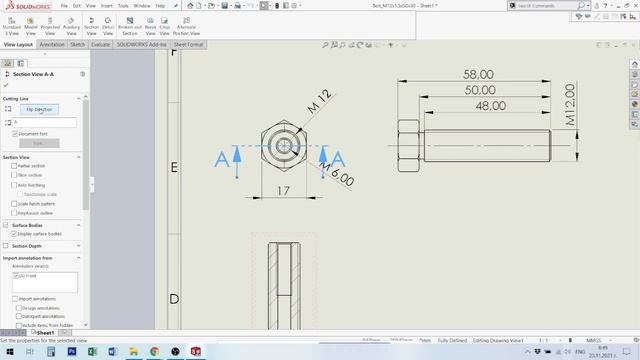Viewport: 640px width, 360px height.
Task: Select the Sheet1 tab at bottom
Action: tap(43, 333)
